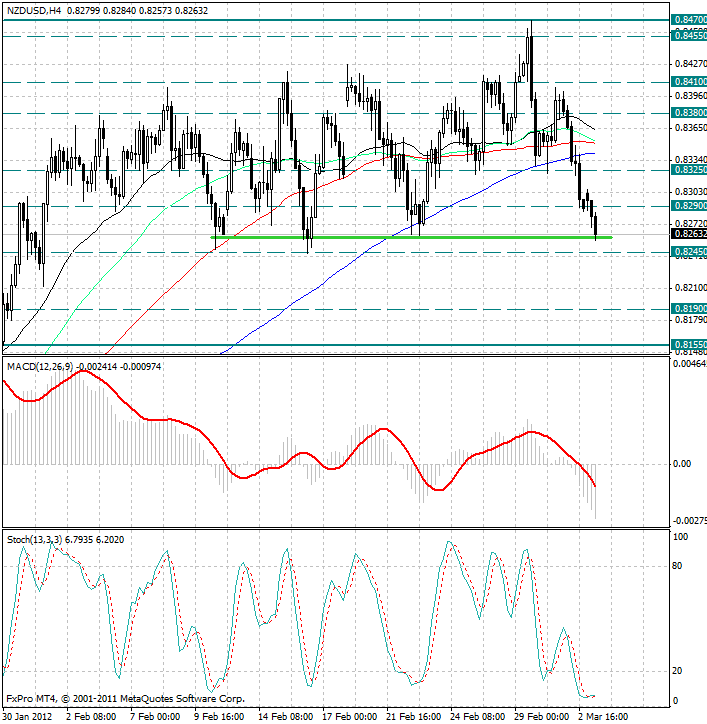Click the 0.83800 price level label
707x724 pixels.
click(688, 113)
